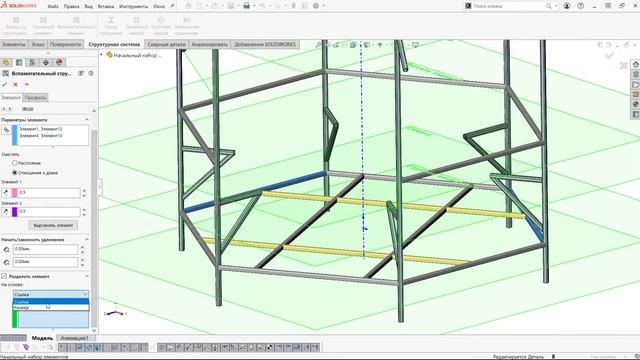Open the help question mark icon
The height and width of the screenshot is (360, 640).
580,6
